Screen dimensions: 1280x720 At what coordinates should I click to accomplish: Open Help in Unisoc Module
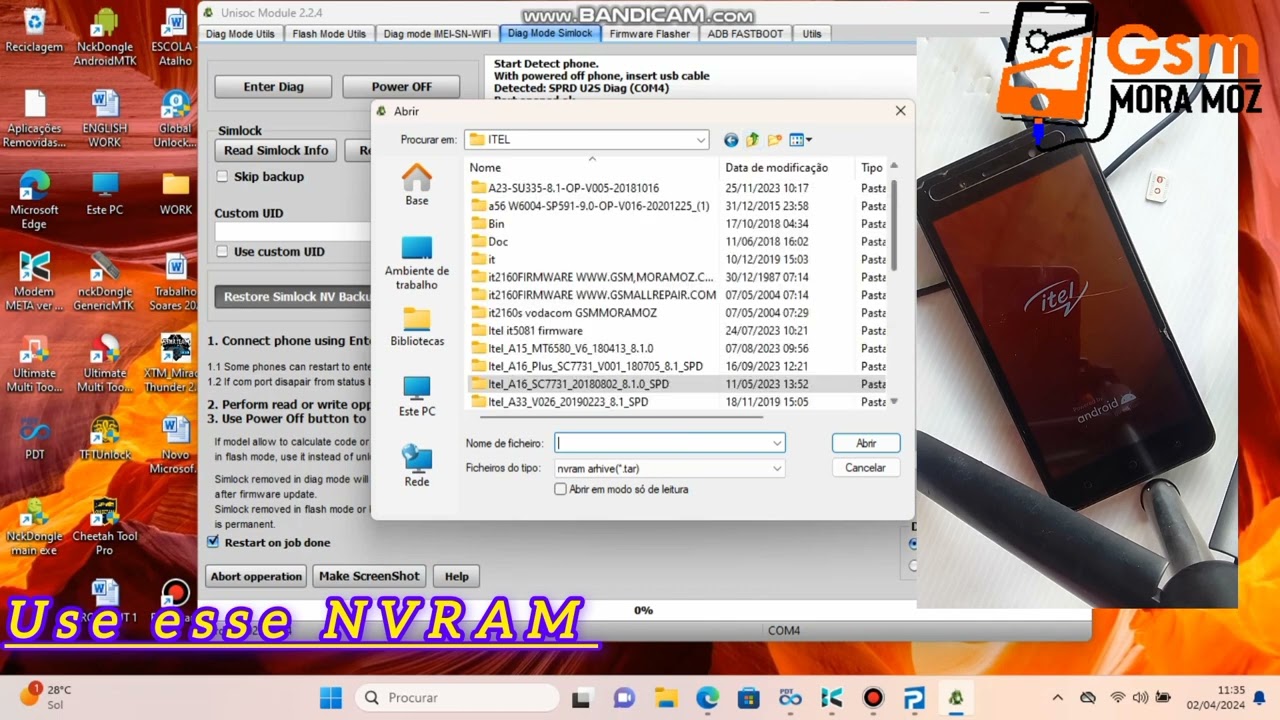pos(457,576)
